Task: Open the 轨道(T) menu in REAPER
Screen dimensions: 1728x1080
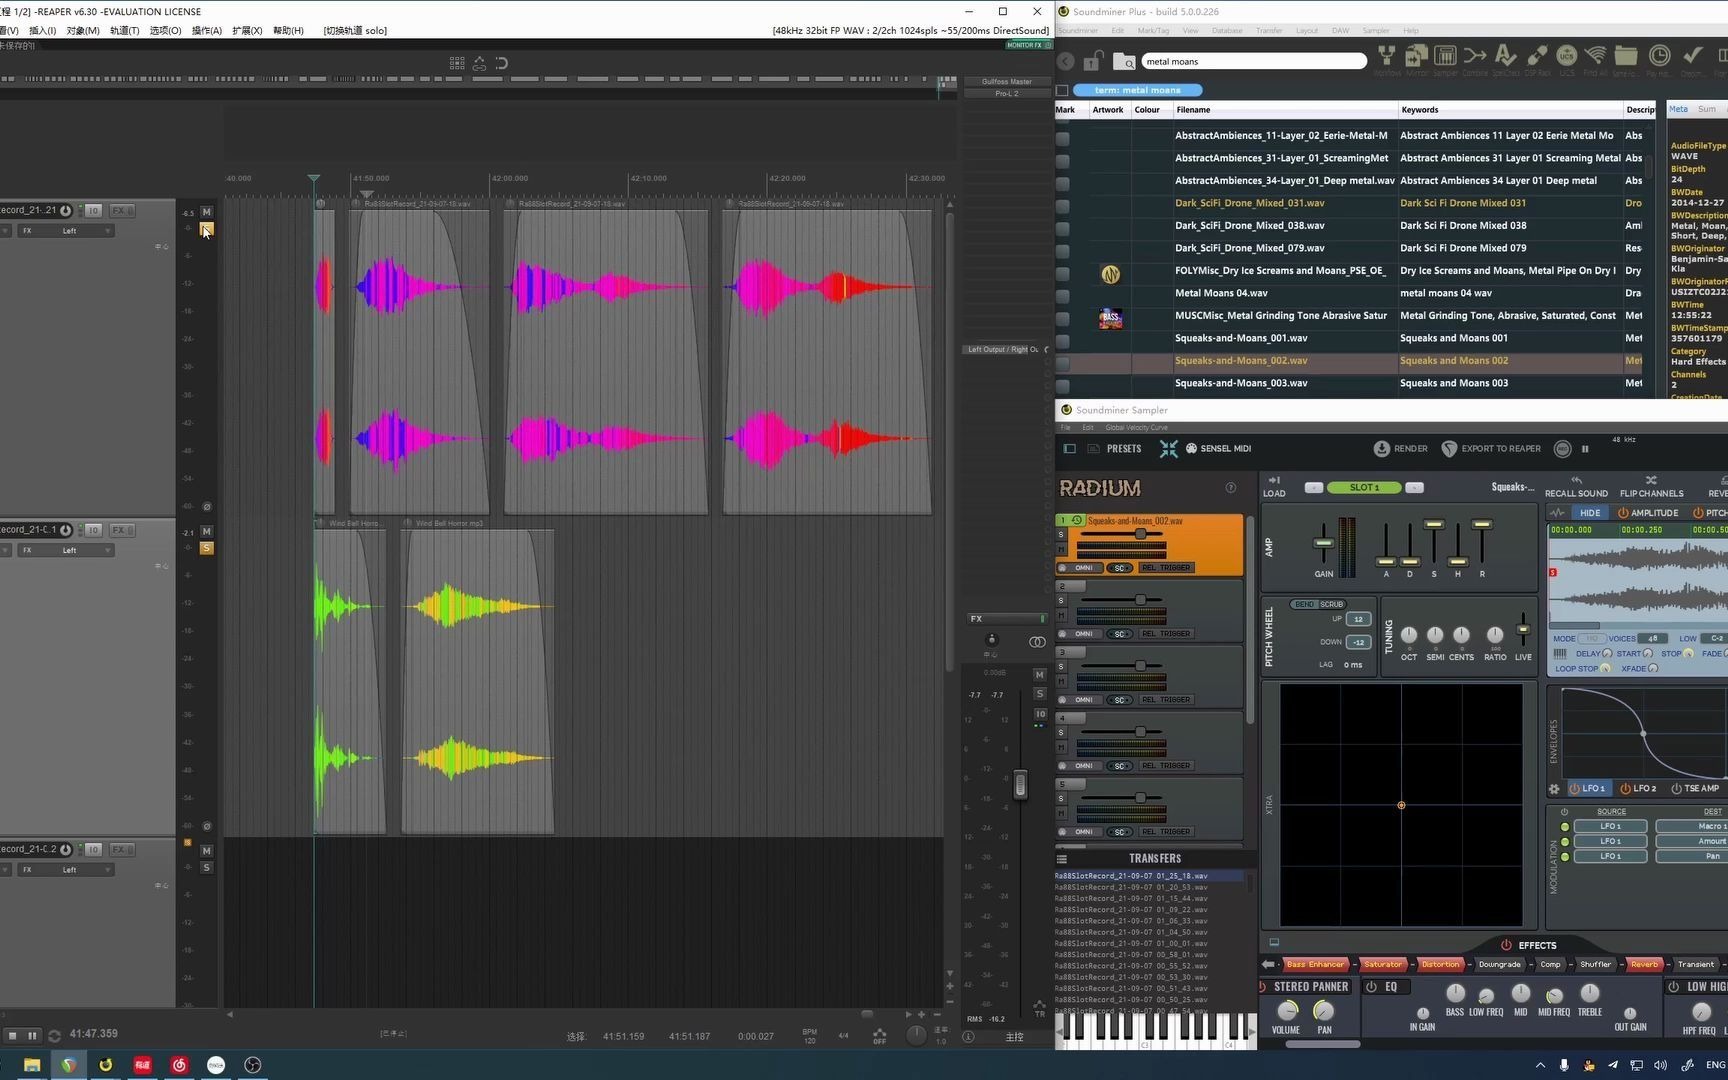Action: (x=124, y=31)
